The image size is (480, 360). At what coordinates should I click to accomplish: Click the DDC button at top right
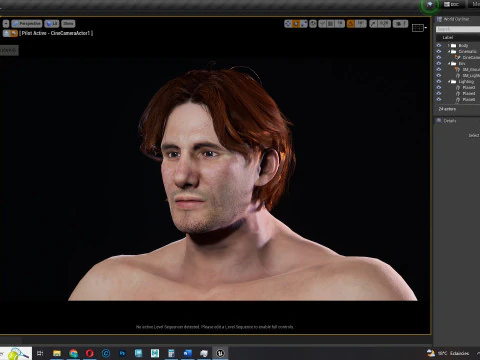point(452,4)
